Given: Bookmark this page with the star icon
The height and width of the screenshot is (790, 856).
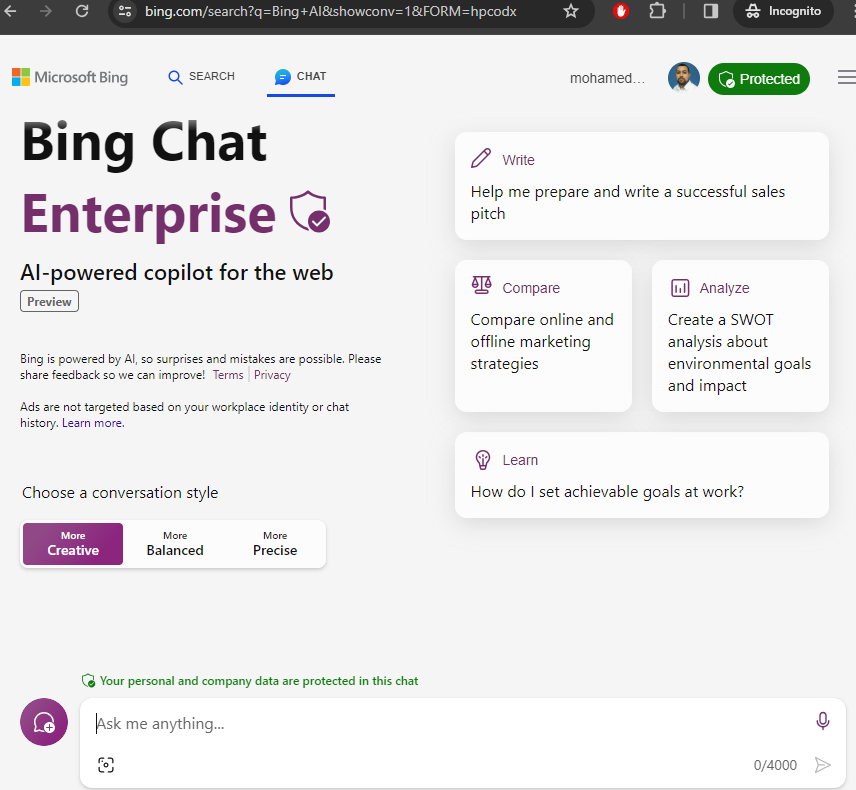Looking at the screenshot, I should (570, 11).
